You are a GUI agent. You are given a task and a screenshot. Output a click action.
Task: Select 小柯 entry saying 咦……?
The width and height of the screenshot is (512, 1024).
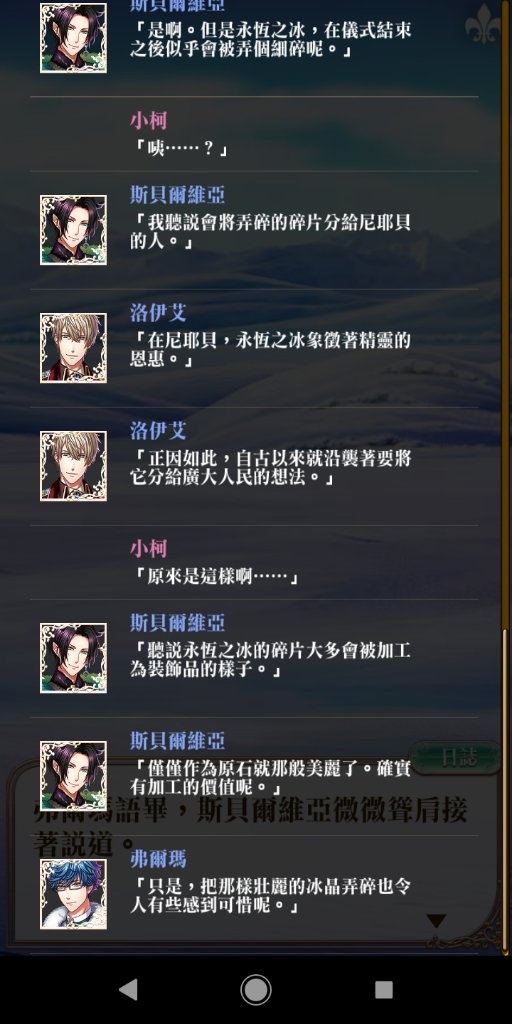tap(254, 135)
